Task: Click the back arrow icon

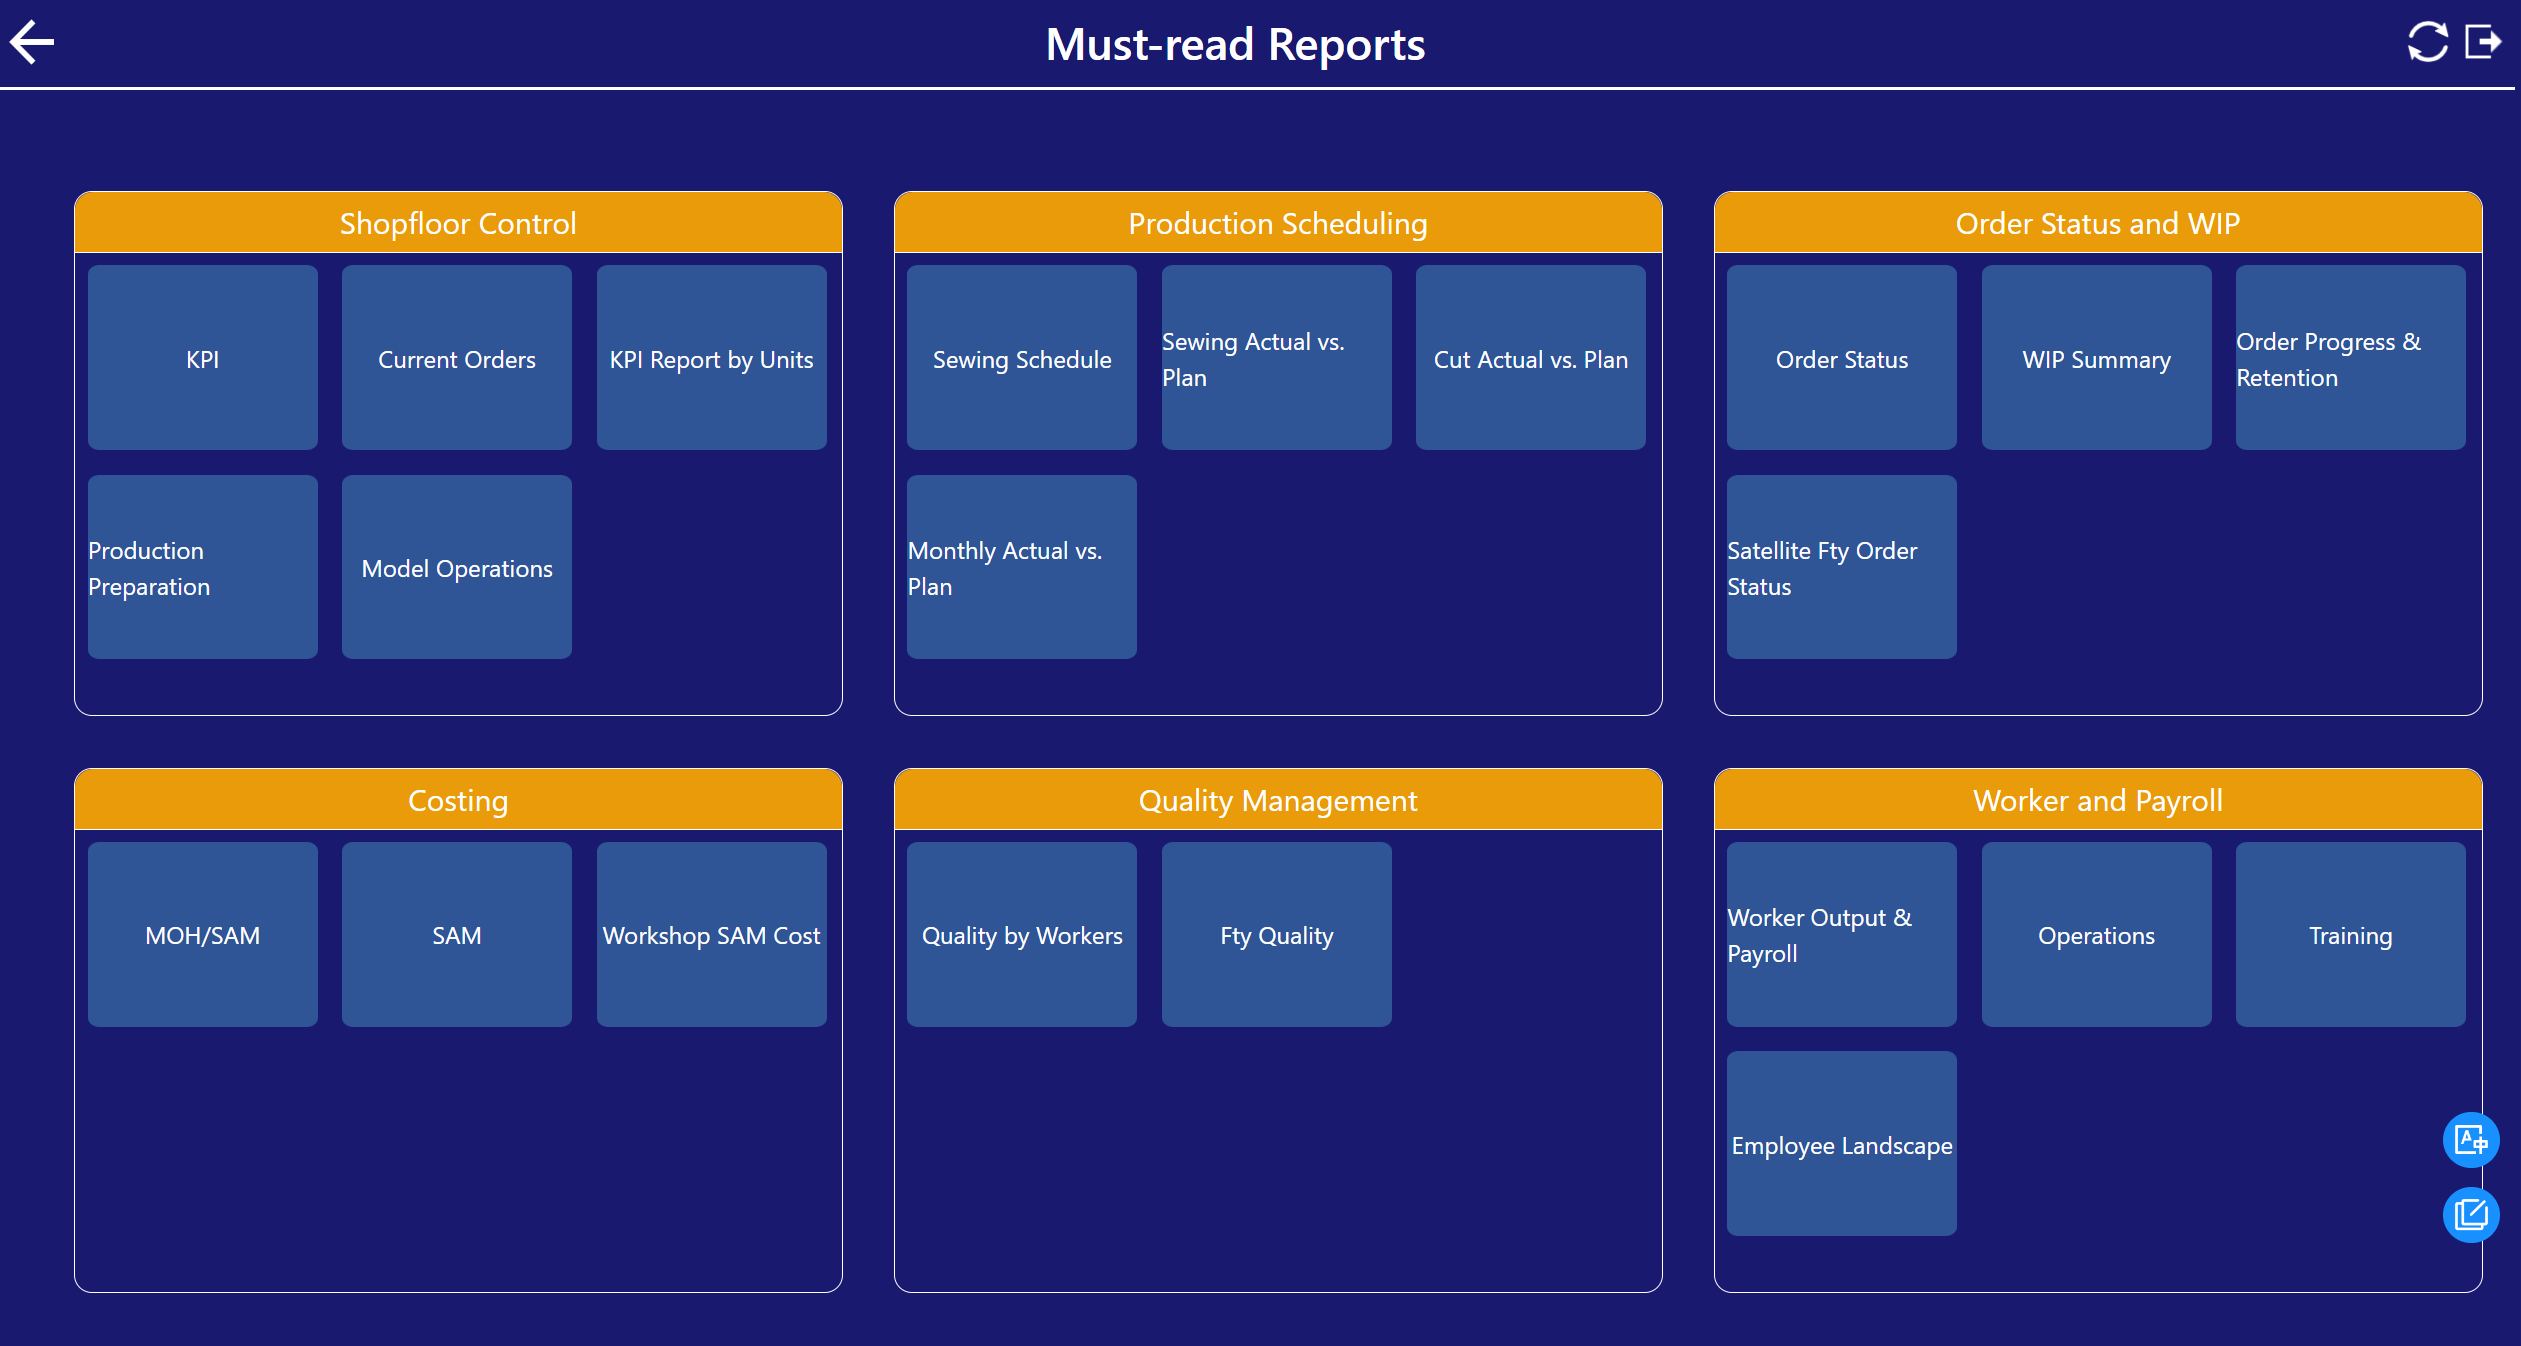Action: 32,43
